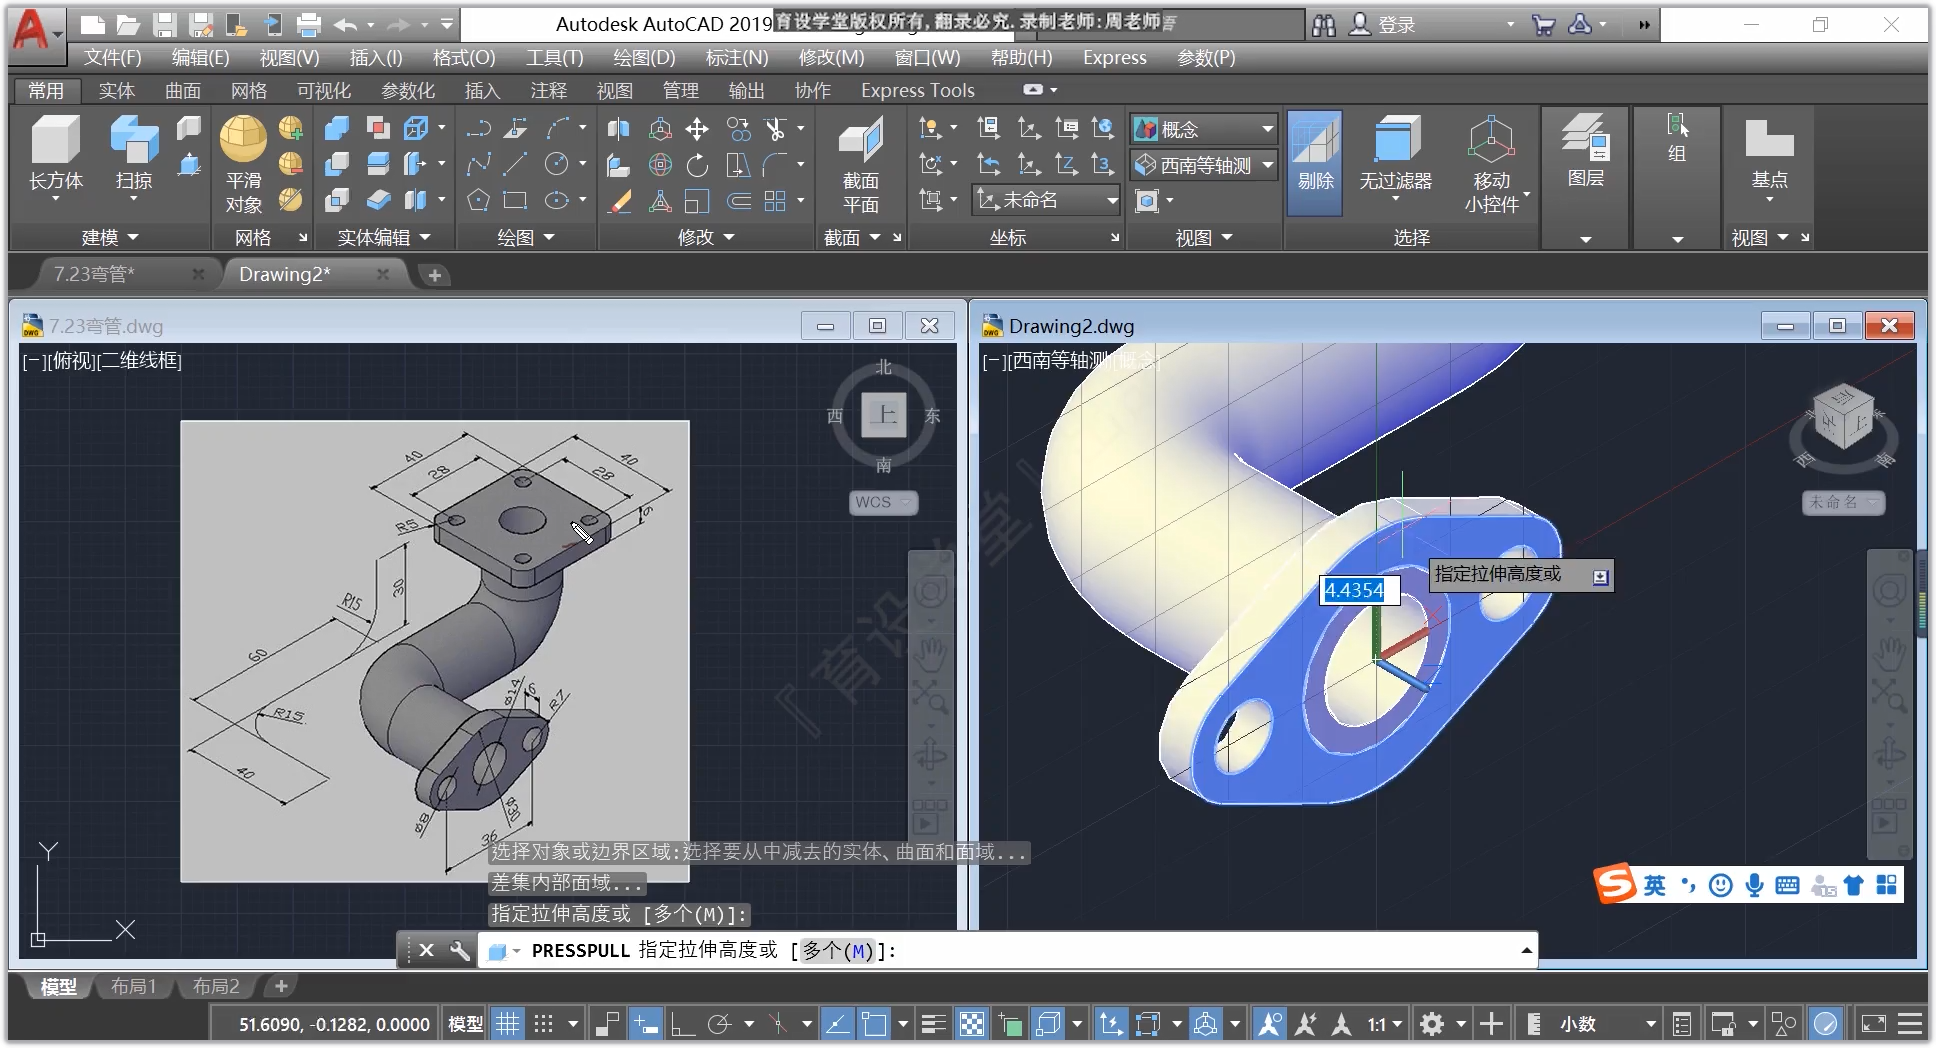1936x1048 pixels.
Task: Click the [俯视] viewport control label
Action: tap(72, 361)
